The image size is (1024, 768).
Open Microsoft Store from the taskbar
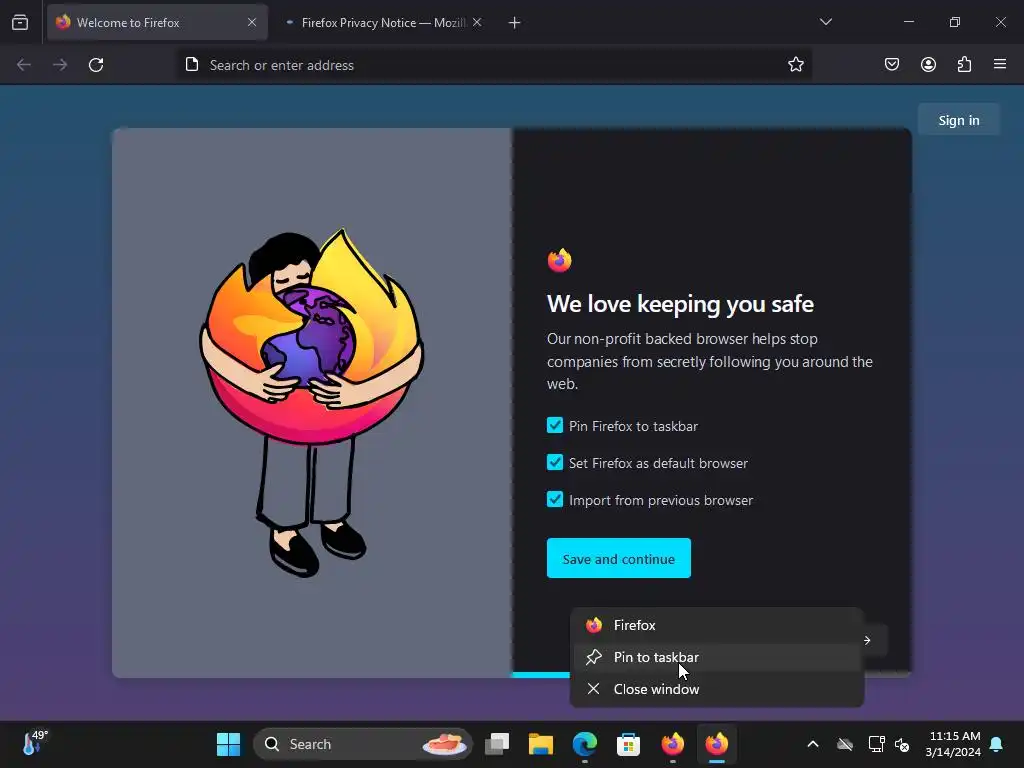tap(628, 744)
